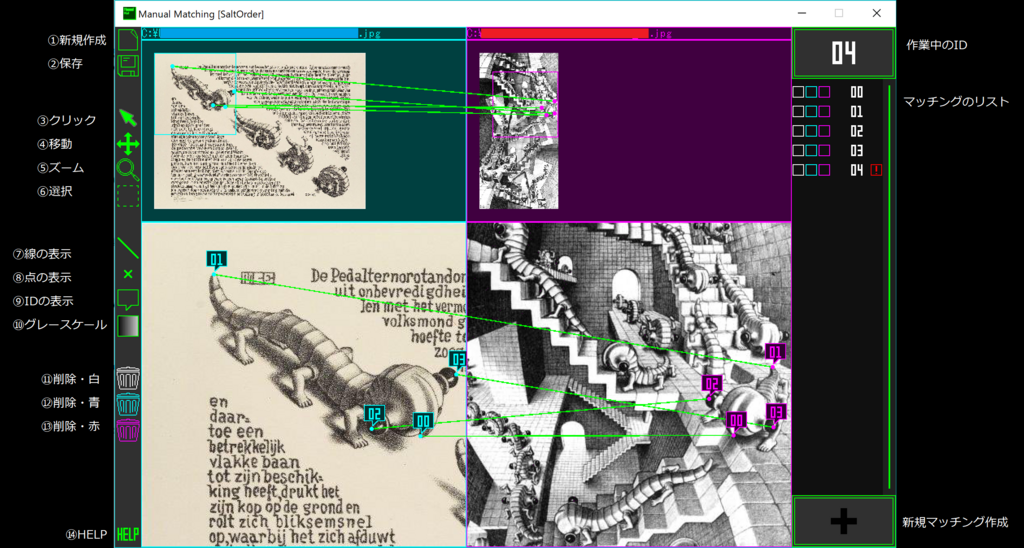Choose the magnifying glass zoom tool
1024x548 pixels.
pyautogui.click(x=128, y=169)
